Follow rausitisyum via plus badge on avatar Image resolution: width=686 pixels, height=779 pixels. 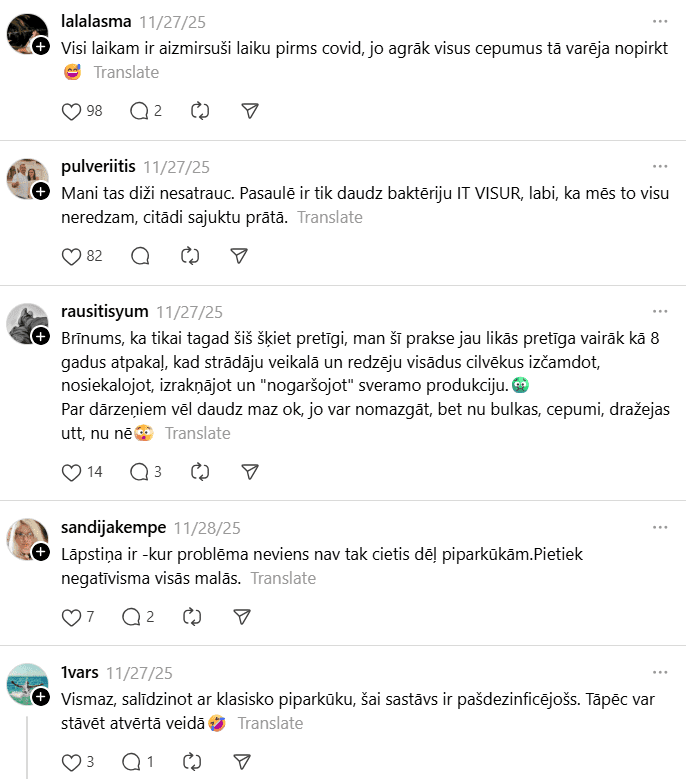pyautogui.click(x=41, y=337)
